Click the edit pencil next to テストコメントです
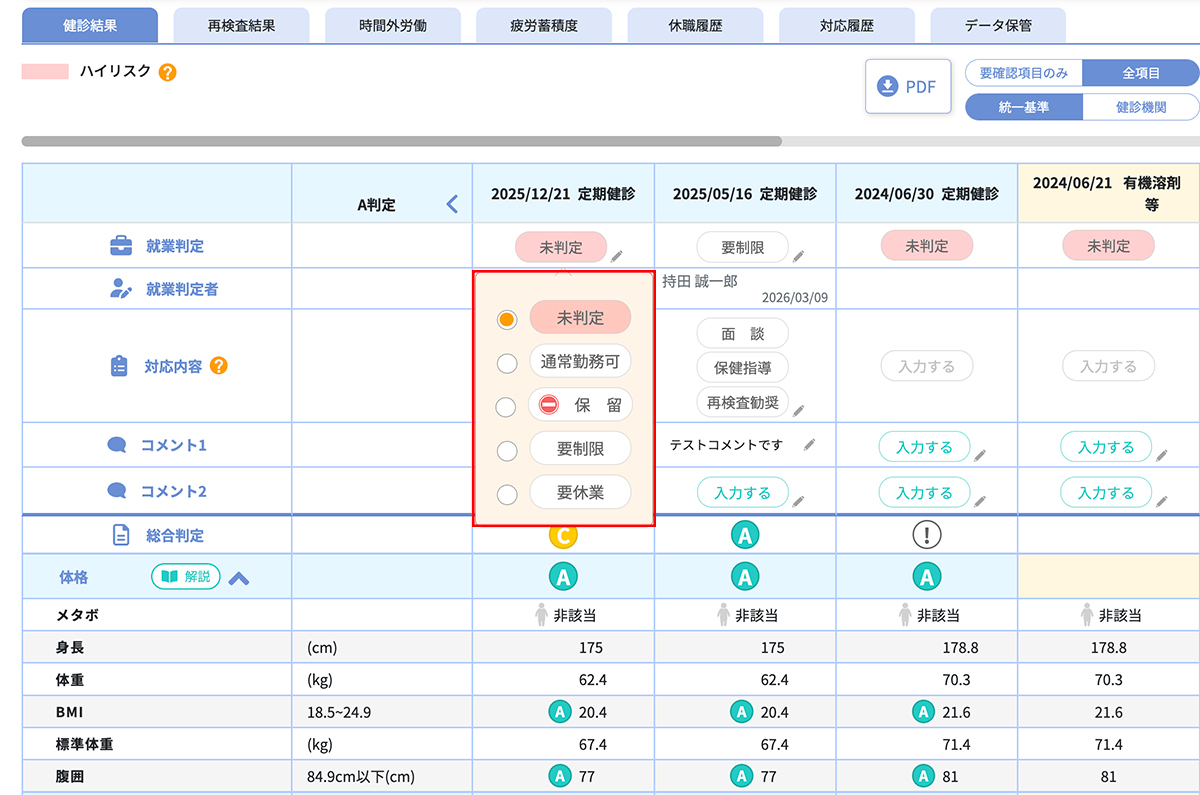Image resolution: width=1200 pixels, height=795 pixels. pos(809,445)
